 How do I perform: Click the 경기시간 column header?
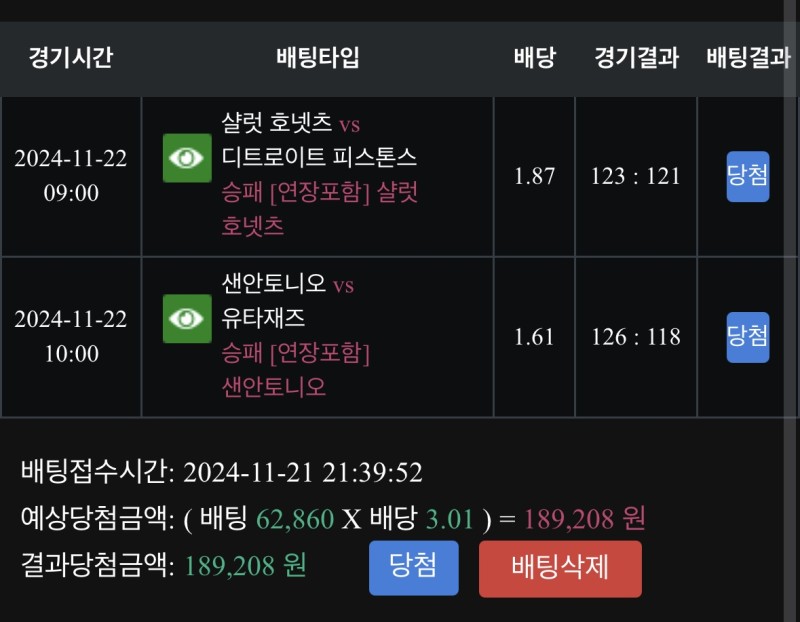pos(70,58)
